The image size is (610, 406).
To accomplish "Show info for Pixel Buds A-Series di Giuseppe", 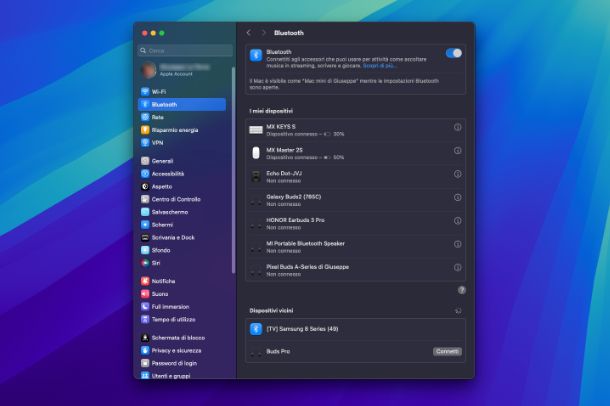I will 458,267.
